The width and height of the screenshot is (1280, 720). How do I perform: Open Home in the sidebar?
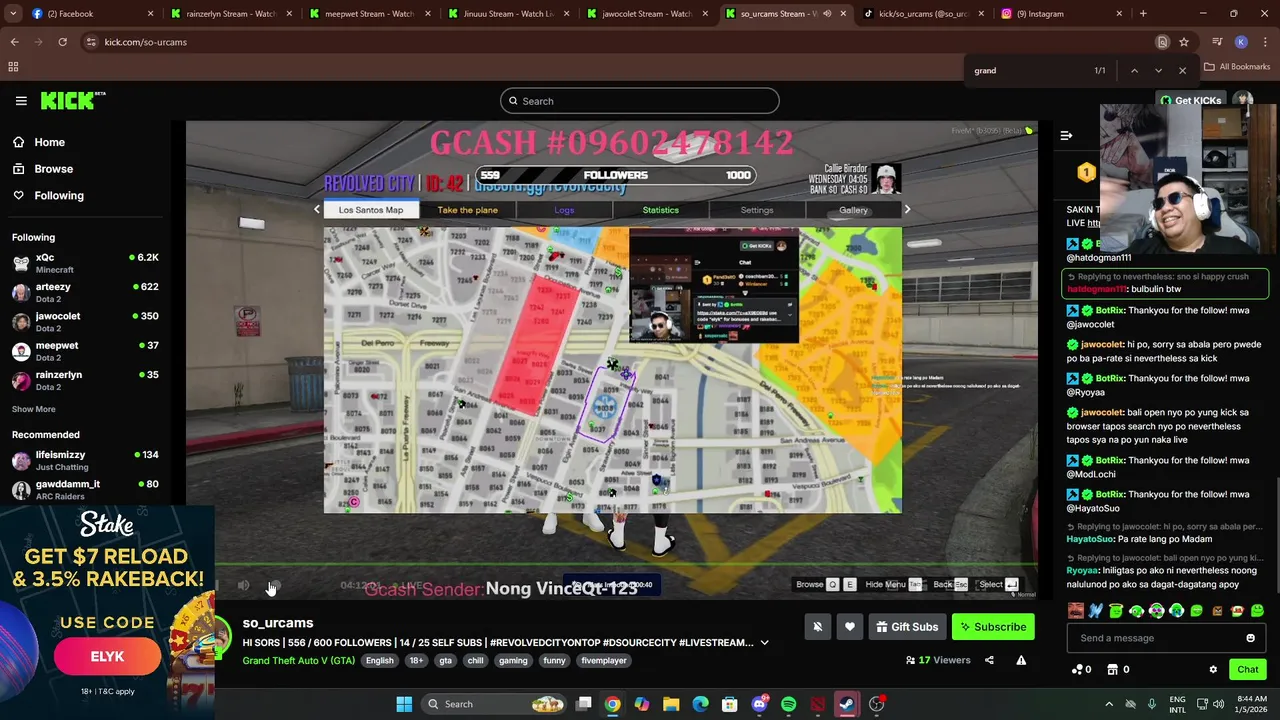pos(49,142)
